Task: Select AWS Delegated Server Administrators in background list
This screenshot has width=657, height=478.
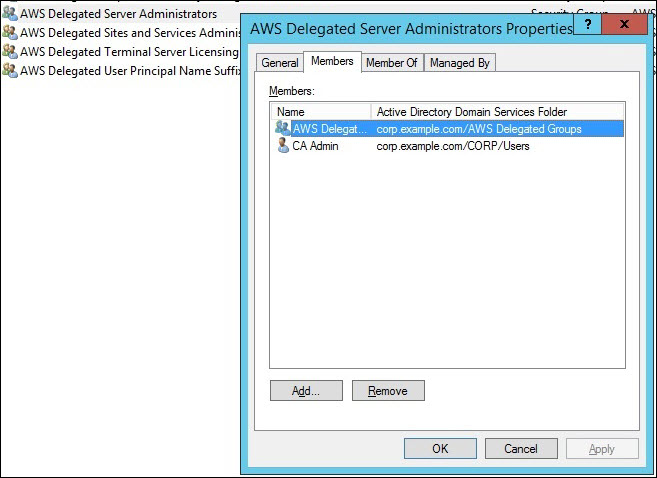Action: click(119, 13)
